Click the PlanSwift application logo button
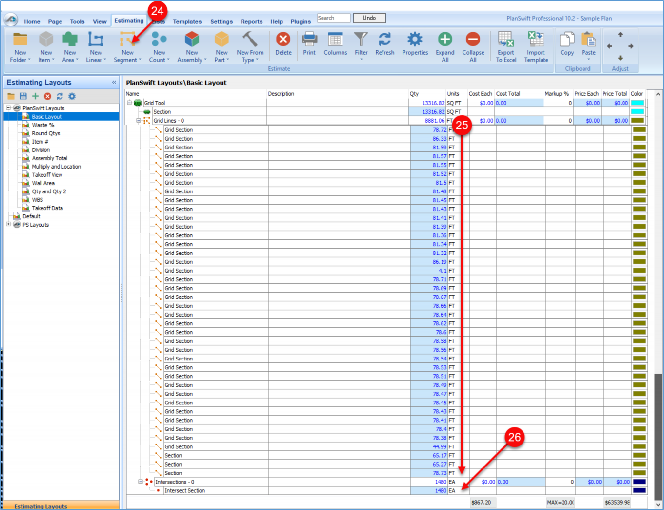The height and width of the screenshot is (510, 664). pyautogui.click(x=11, y=19)
